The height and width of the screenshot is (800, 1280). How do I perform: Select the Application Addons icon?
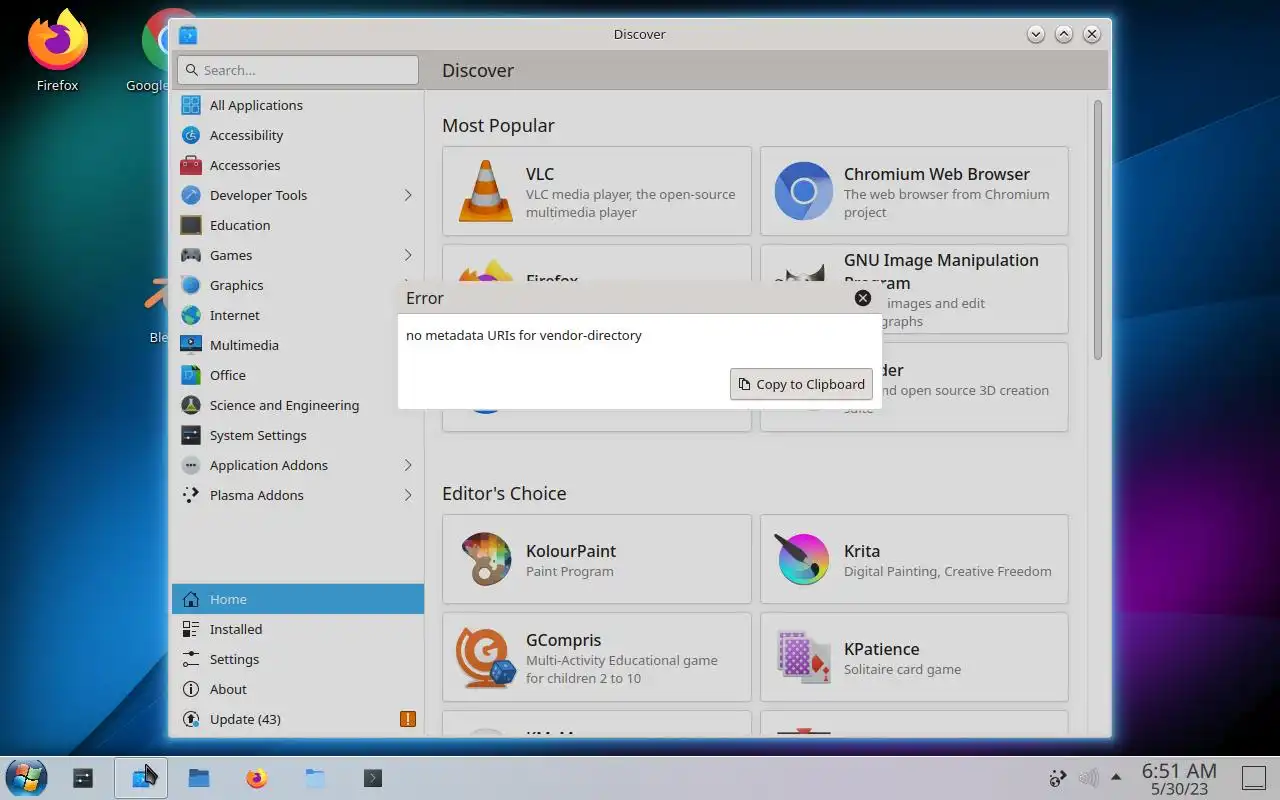pos(191,465)
